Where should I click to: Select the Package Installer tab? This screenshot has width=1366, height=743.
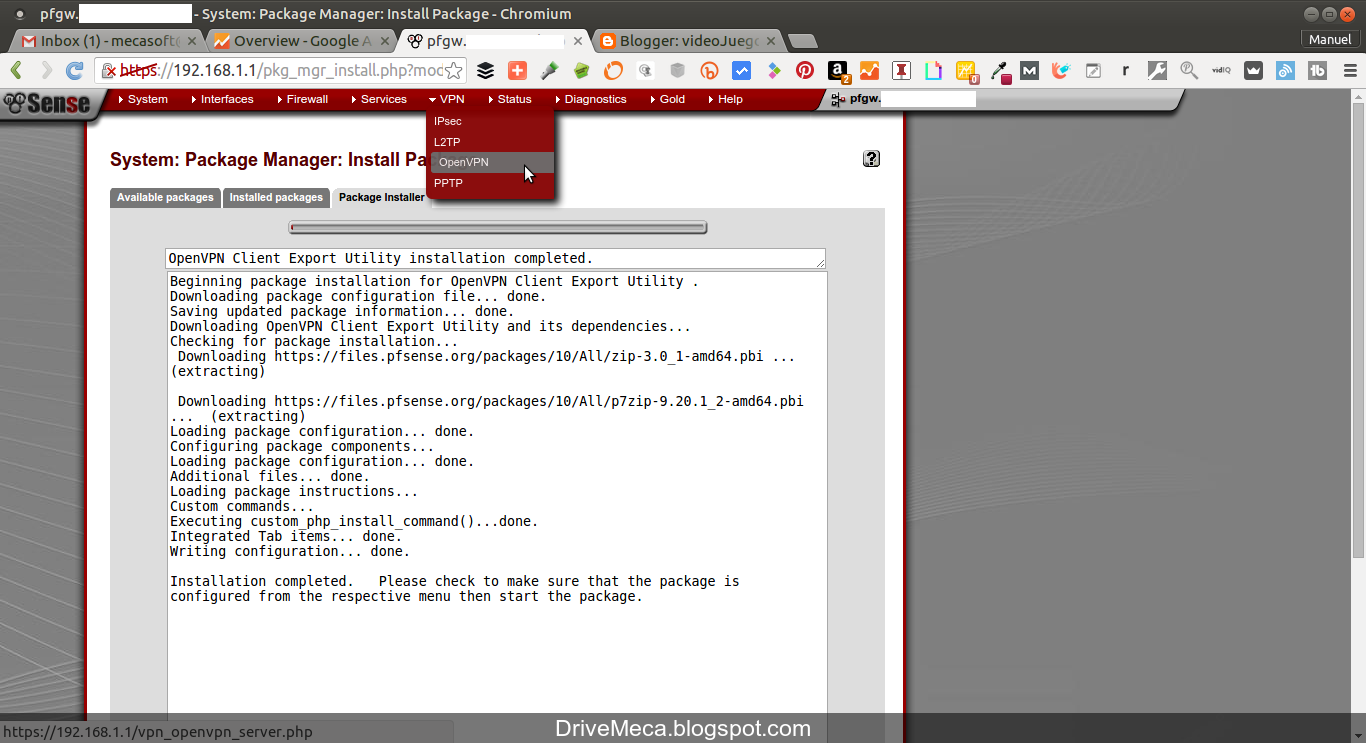[x=381, y=198]
